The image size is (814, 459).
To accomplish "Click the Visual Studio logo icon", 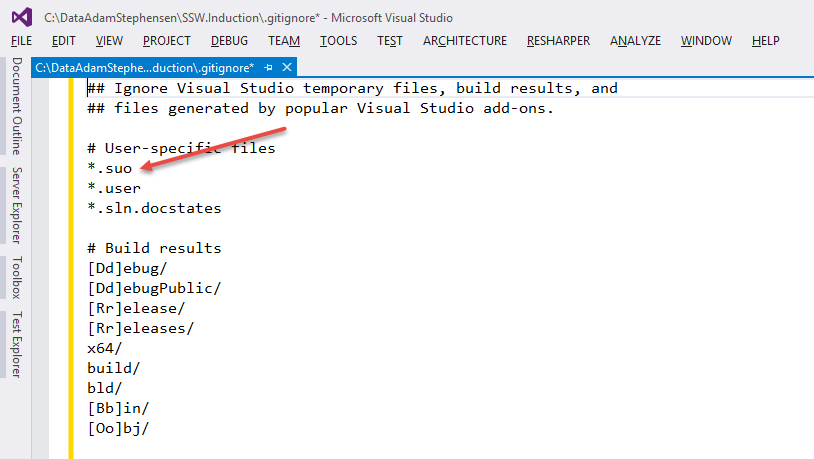I will pyautogui.click(x=22, y=17).
